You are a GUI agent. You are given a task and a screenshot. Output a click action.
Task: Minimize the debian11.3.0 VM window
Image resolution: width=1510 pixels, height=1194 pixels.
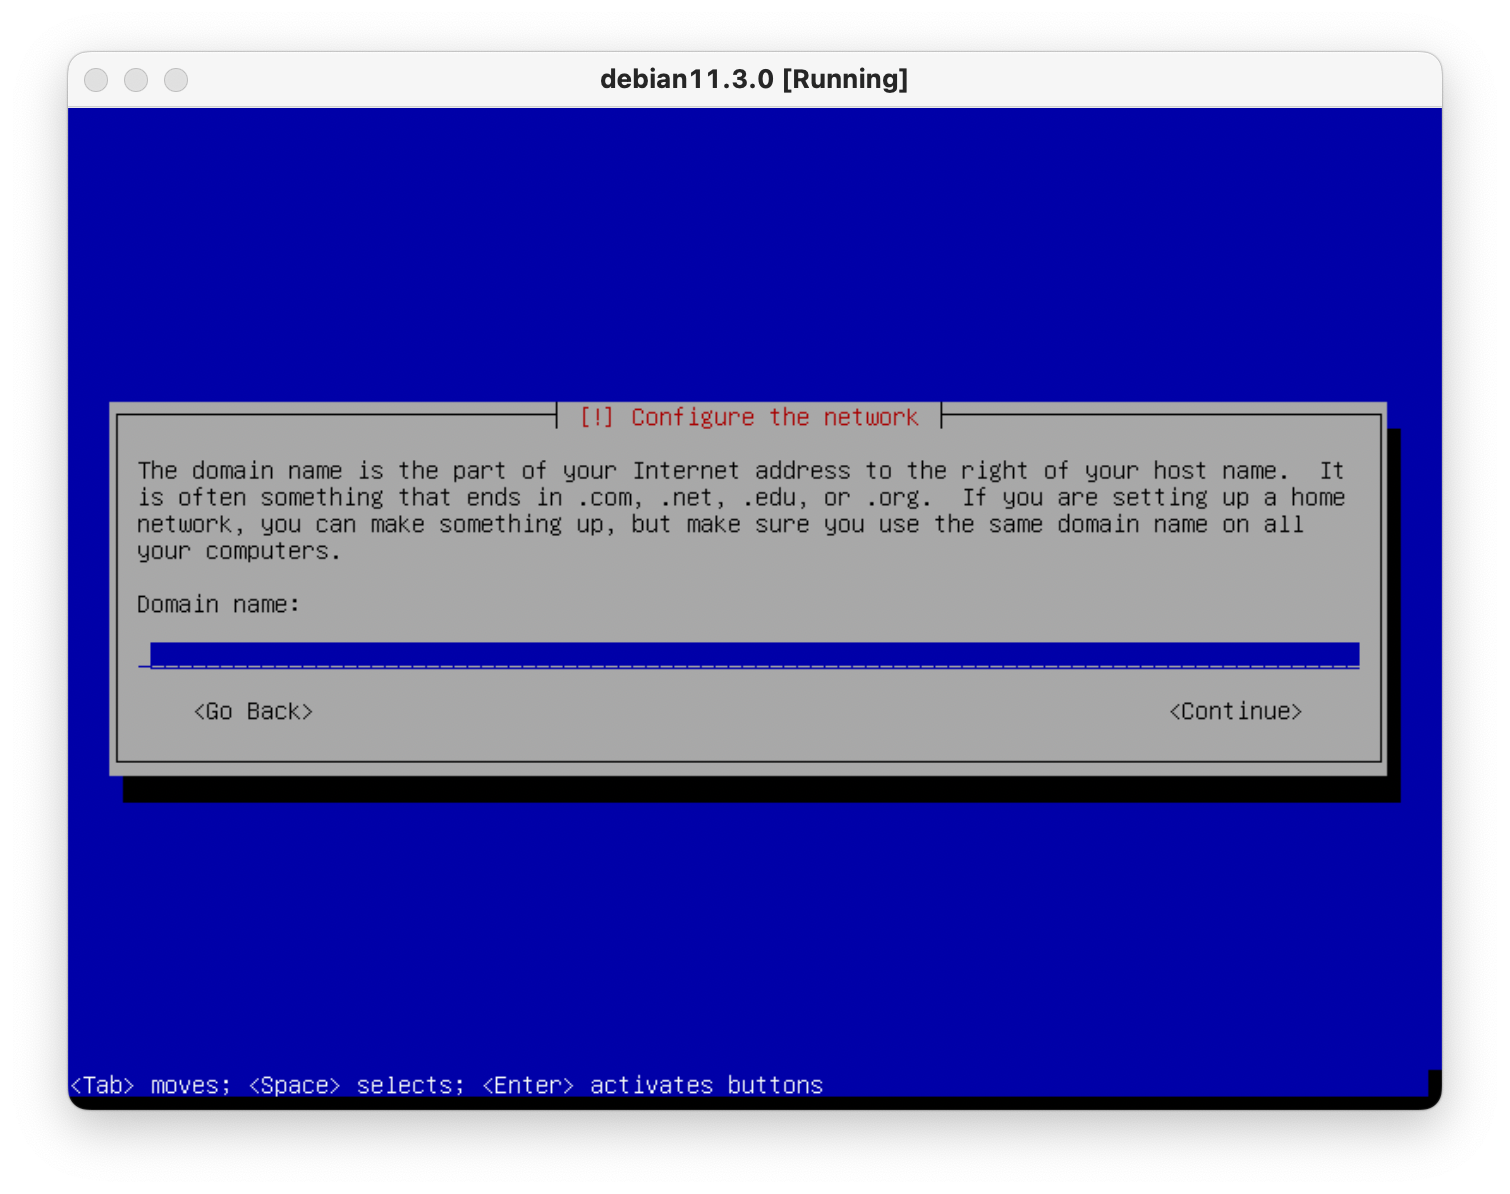click(x=136, y=80)
